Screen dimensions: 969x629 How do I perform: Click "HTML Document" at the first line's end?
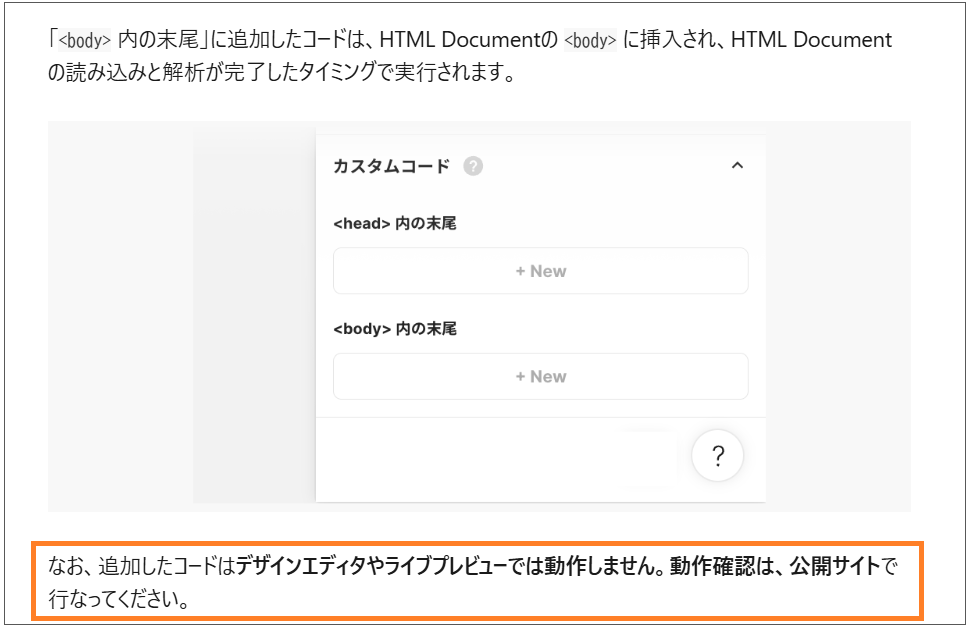[x=811, y=41]
